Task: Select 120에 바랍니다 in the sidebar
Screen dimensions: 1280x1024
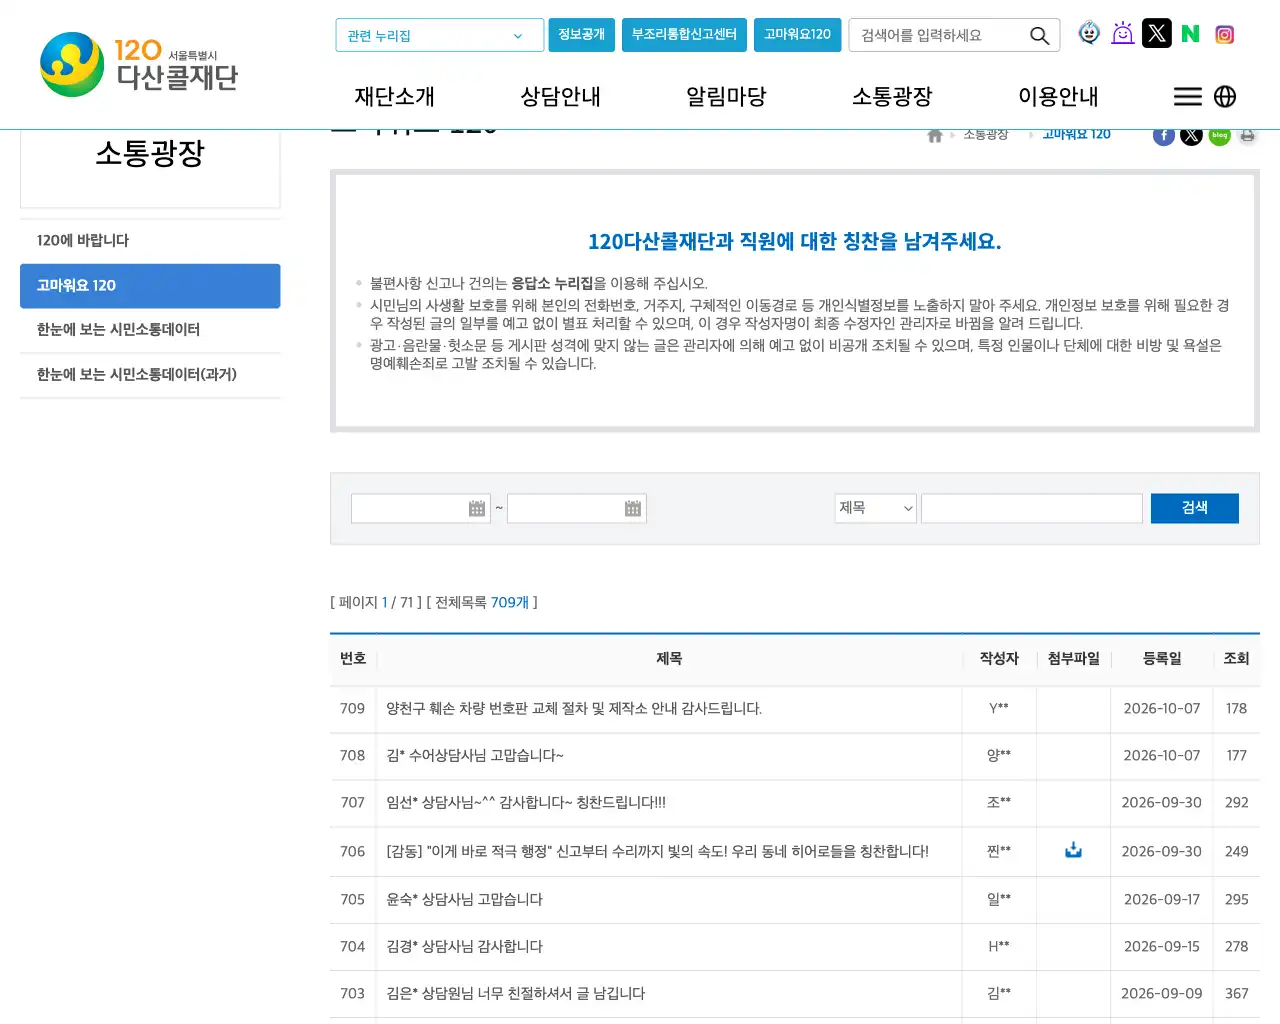Action: coord(150,241)
